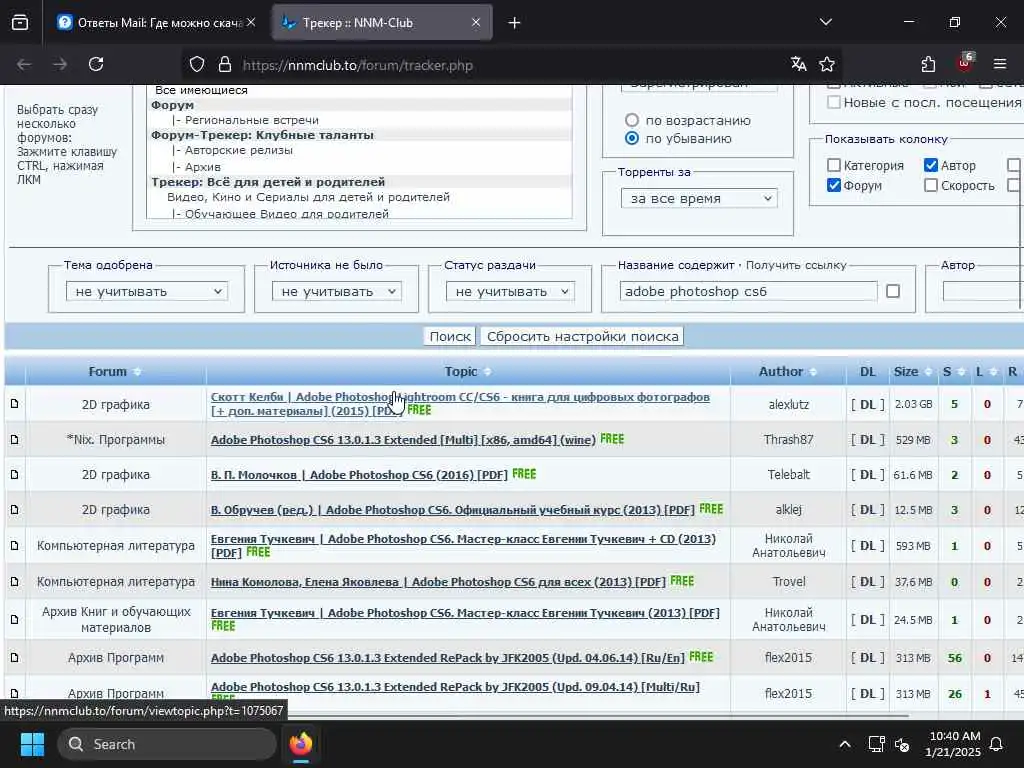Show hidden system tray icons
This screenshot has height=768, width=1024.
point(844,744)
